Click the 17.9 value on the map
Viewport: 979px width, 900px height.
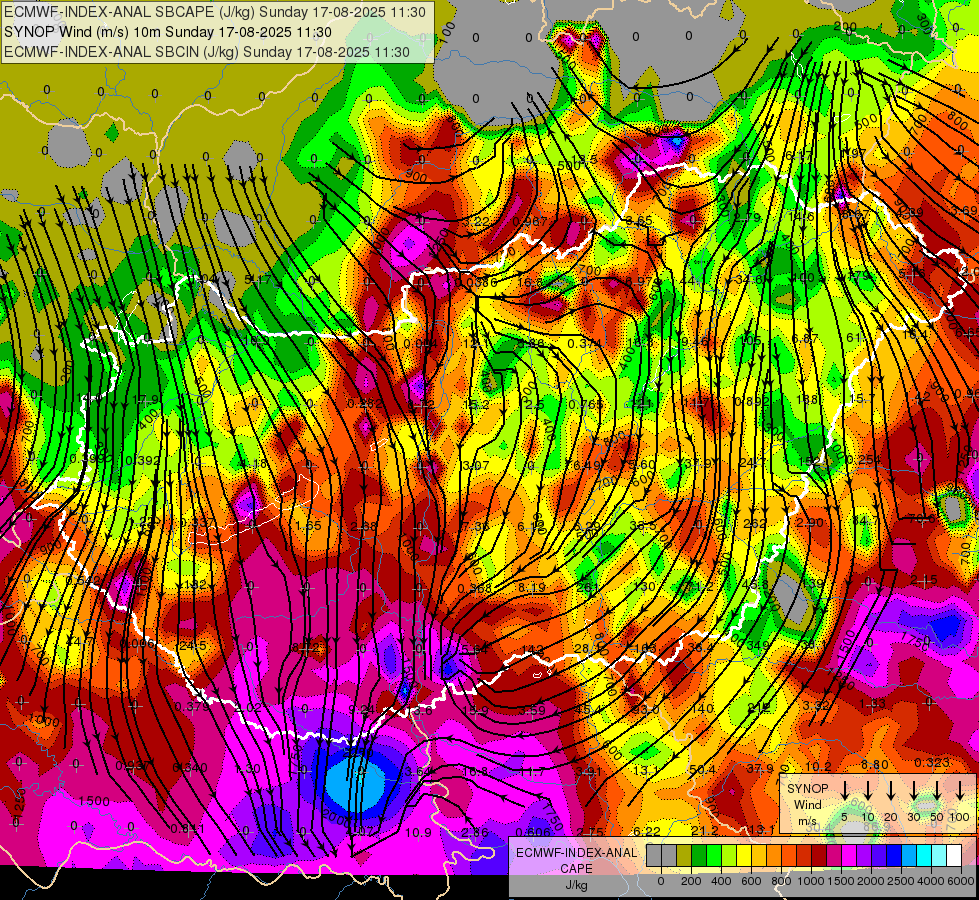[146, 400]
